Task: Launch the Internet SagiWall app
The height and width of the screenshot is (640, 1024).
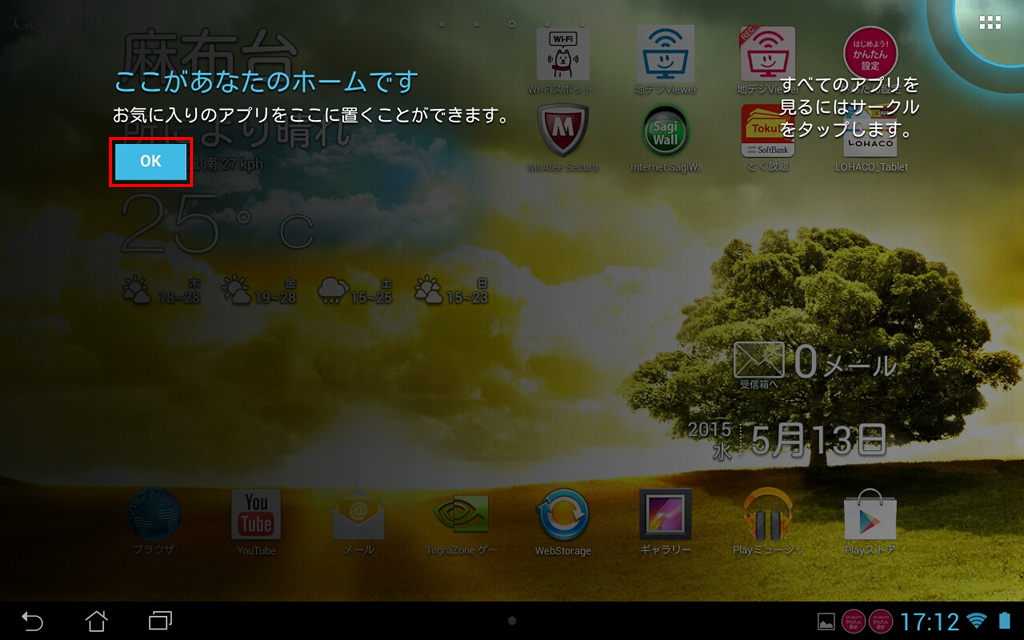Action: point(665,131)
